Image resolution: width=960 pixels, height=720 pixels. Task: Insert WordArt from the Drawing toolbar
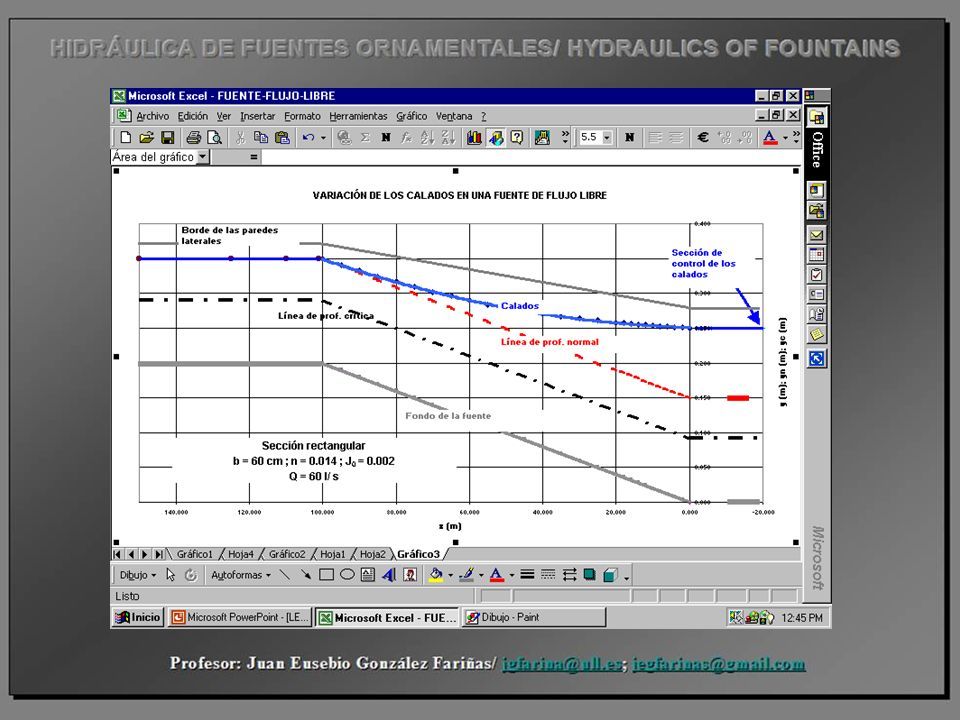tap(389, 575)
